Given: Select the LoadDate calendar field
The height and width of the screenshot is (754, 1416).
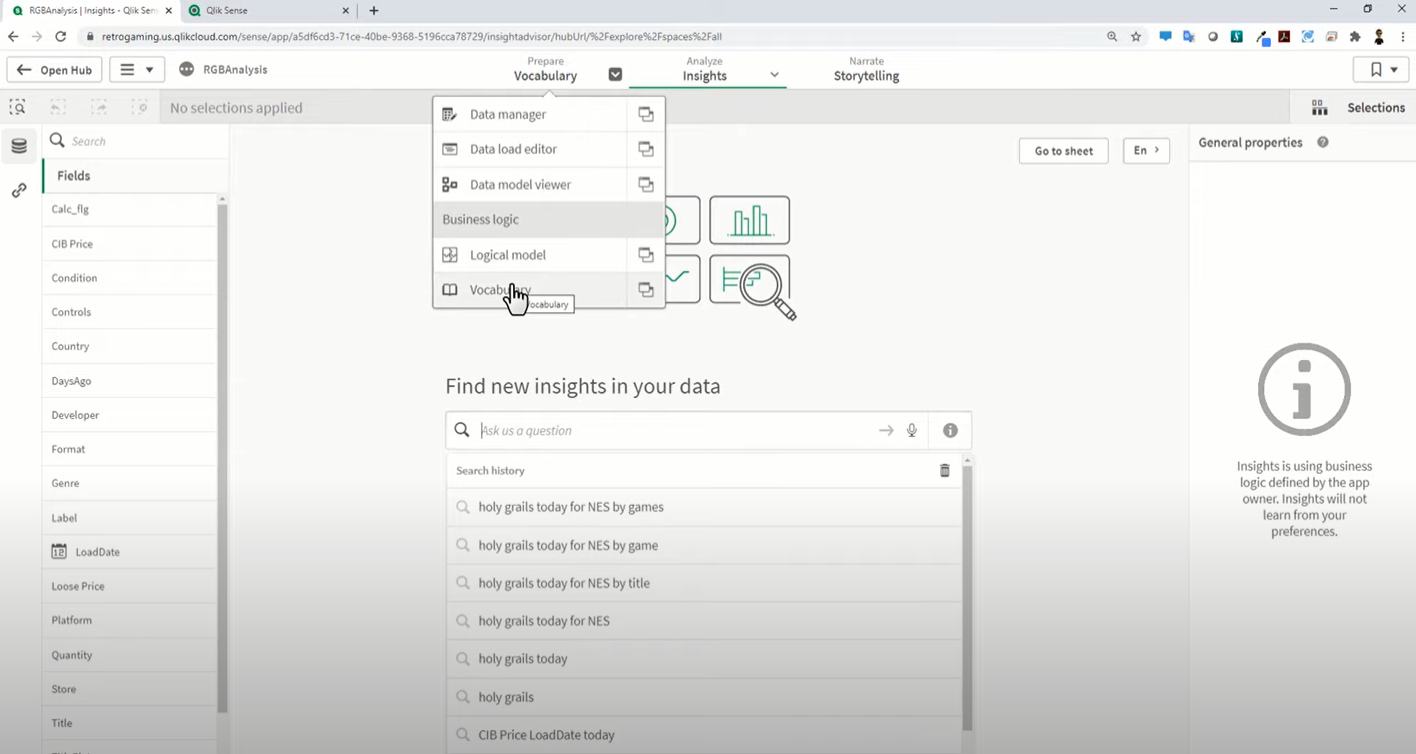Looking at the screenshot, I should click(129, 552).
